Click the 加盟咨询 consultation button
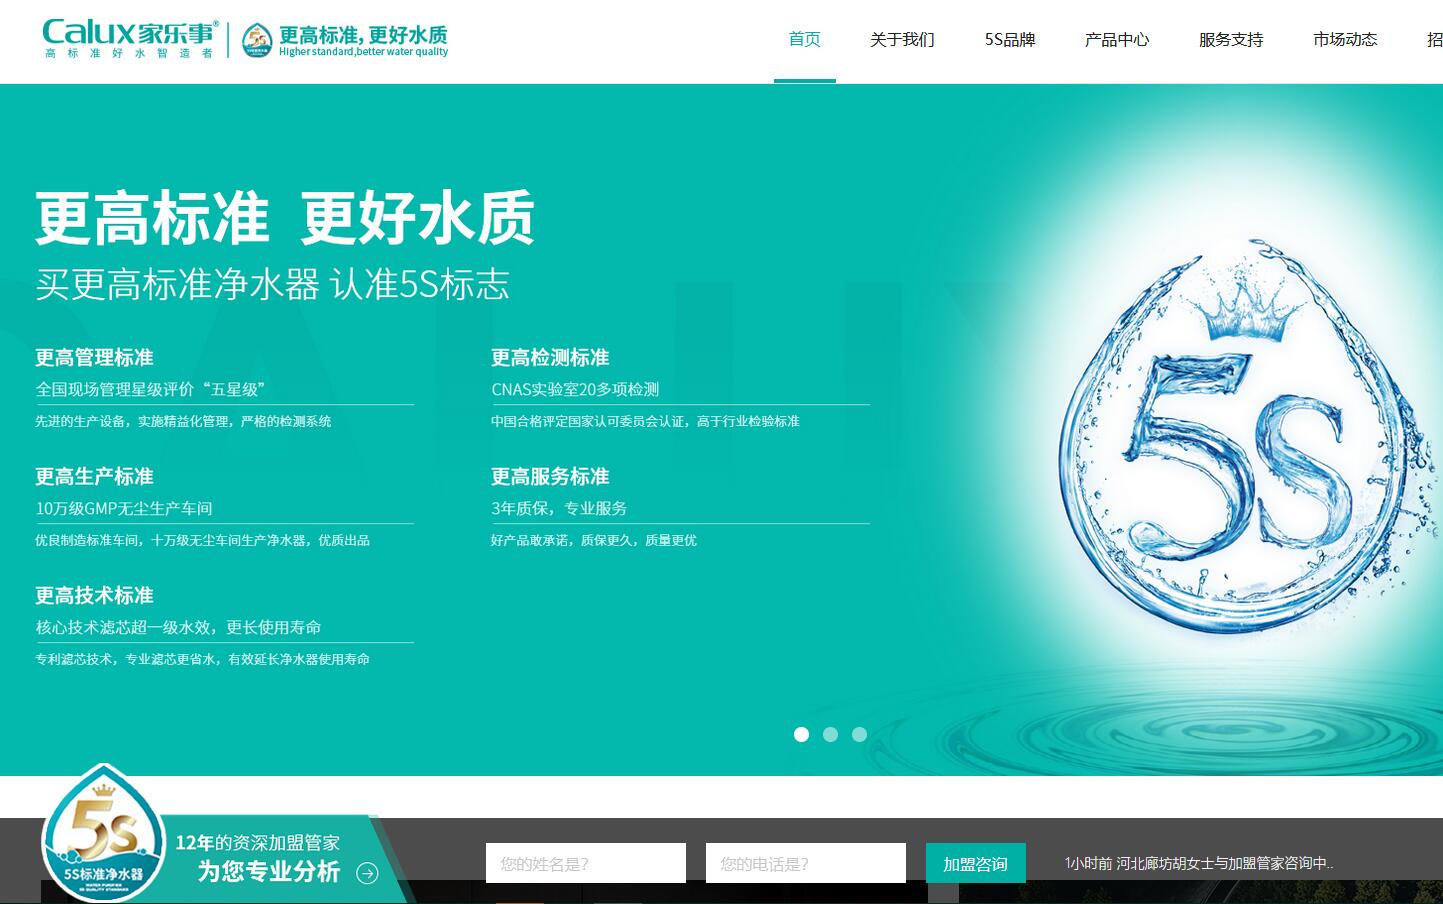 tap(975, 862)
